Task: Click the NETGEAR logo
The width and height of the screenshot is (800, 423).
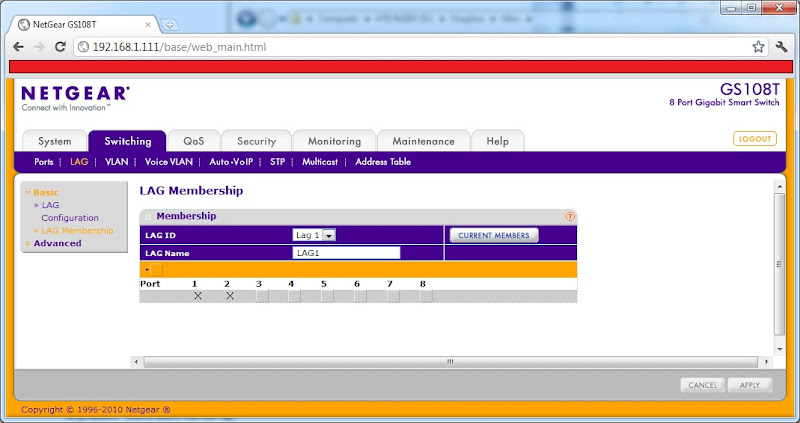Action: pos(76,93)
